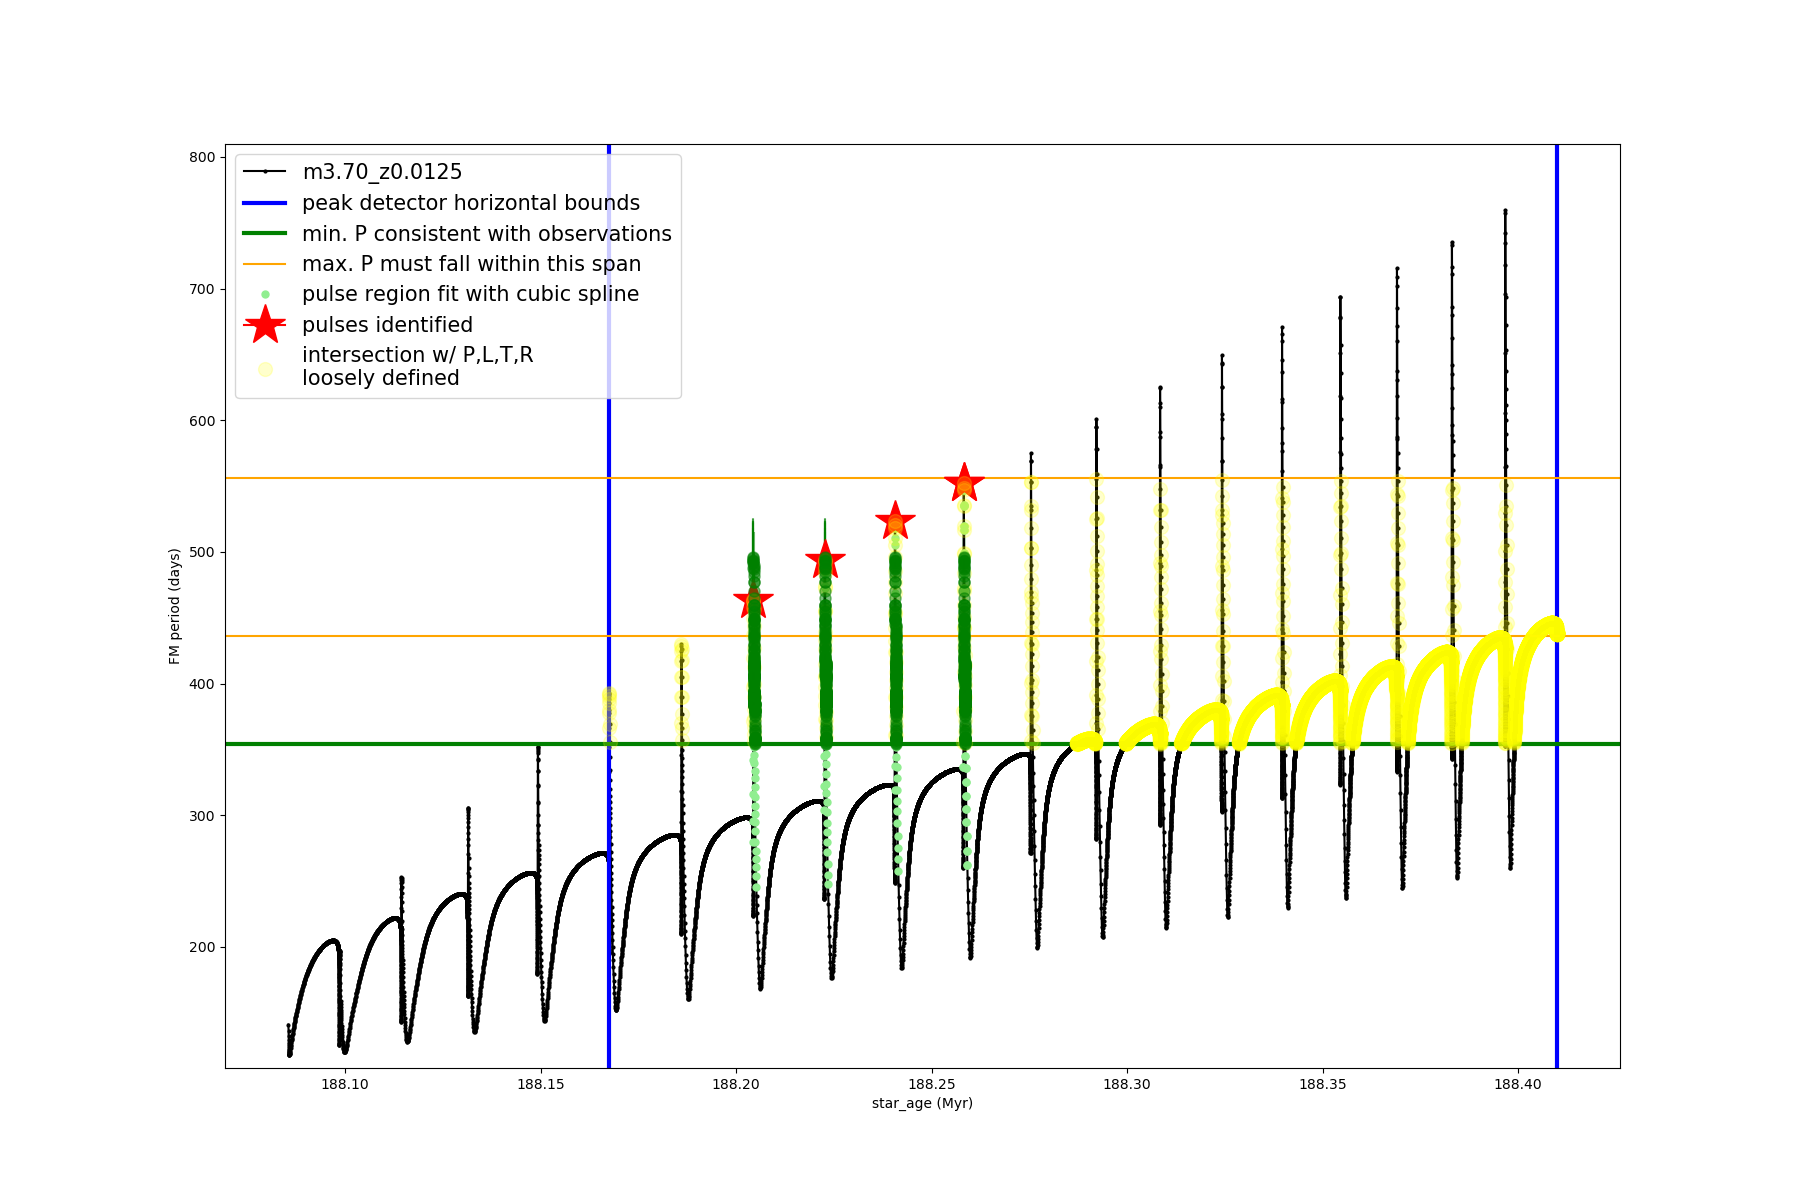Image resolution: width=1800 pixels, height=1200 pixels.
Task: Select the blue line sample in the legend
Action: pyautogui.click(x=265, y=203)
